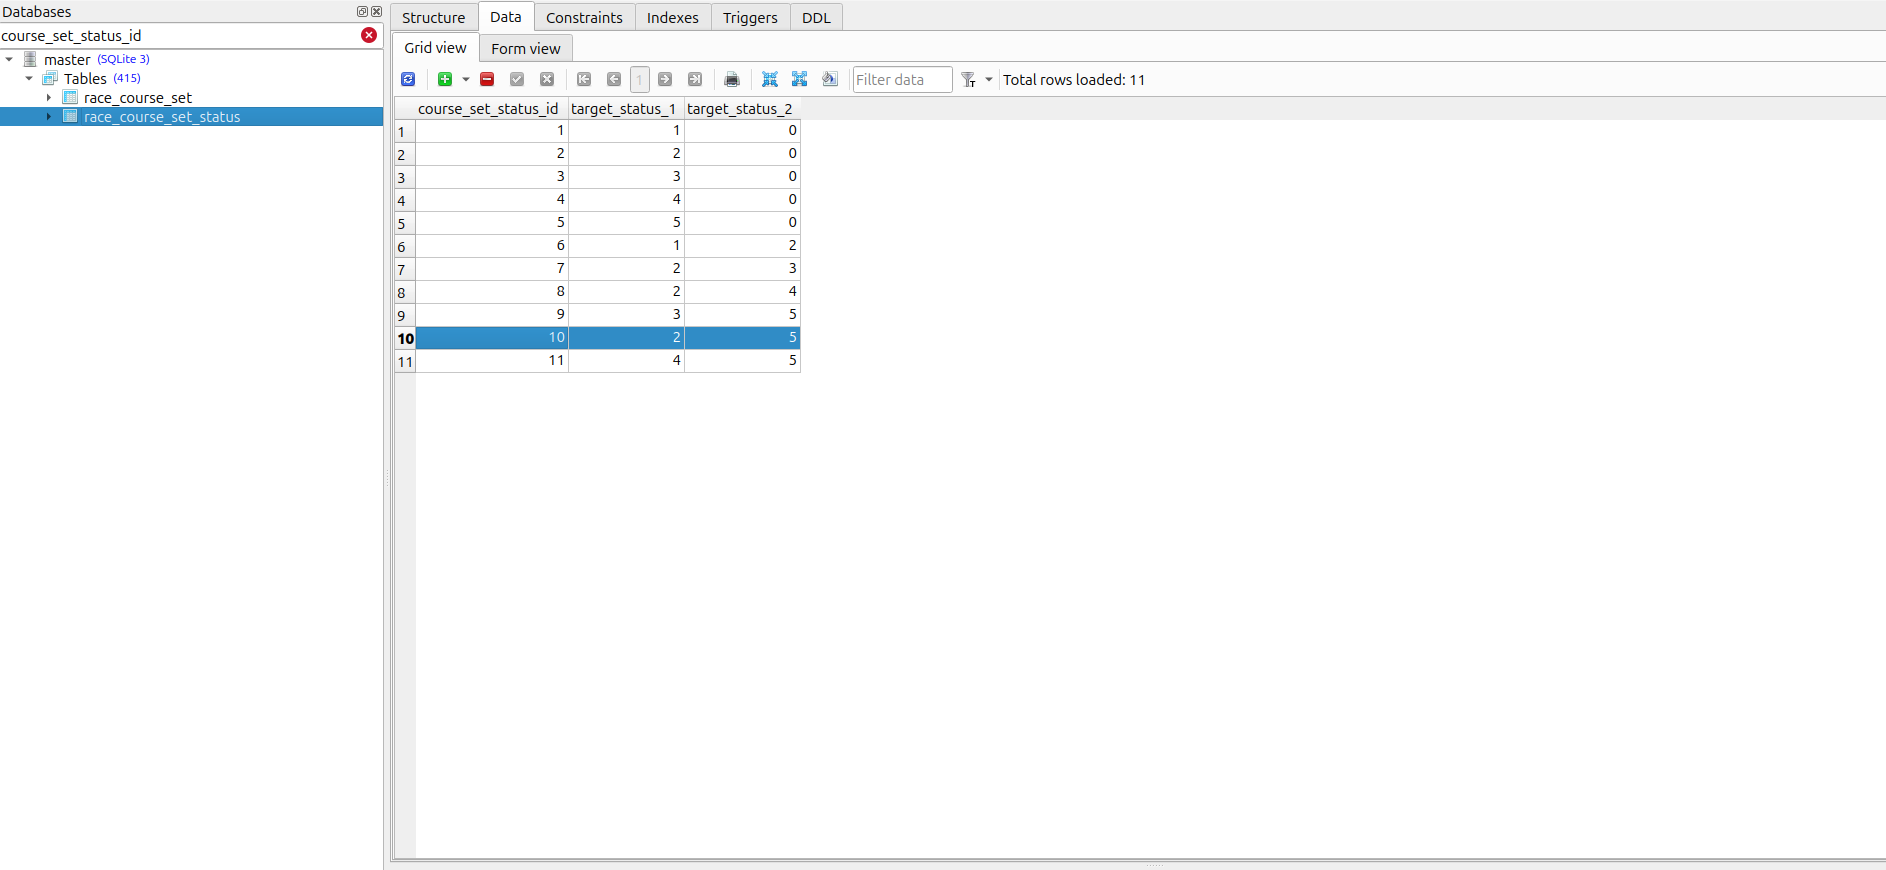Click the fill/populate table icon
The width and height of the screenshot is (1886, 870).
click(x=830, y=80)
